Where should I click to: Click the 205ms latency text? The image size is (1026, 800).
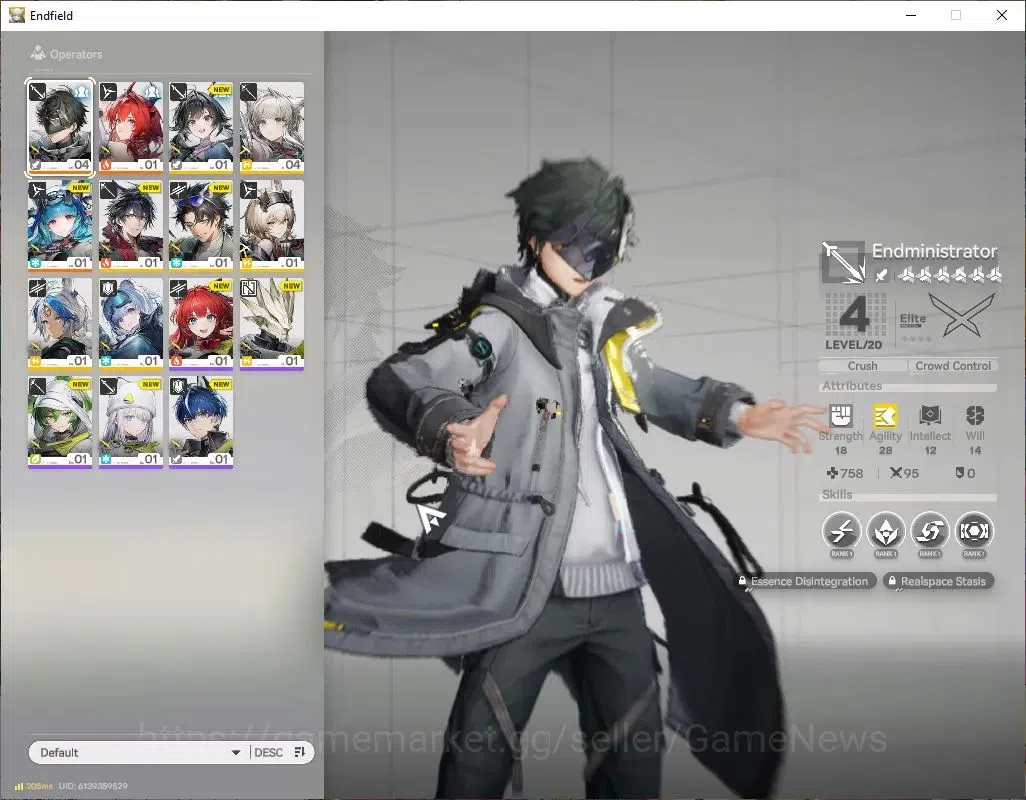point(39,786)
